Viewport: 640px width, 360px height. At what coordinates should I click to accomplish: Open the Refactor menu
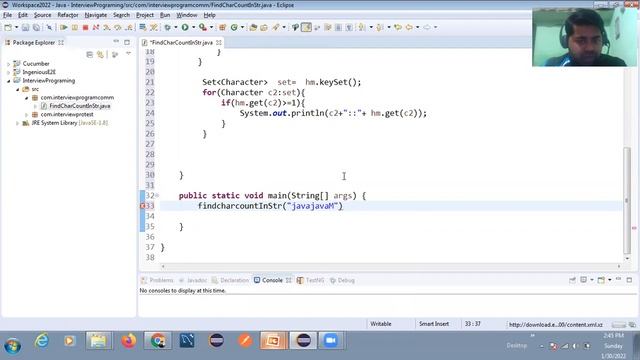(68, 15)
